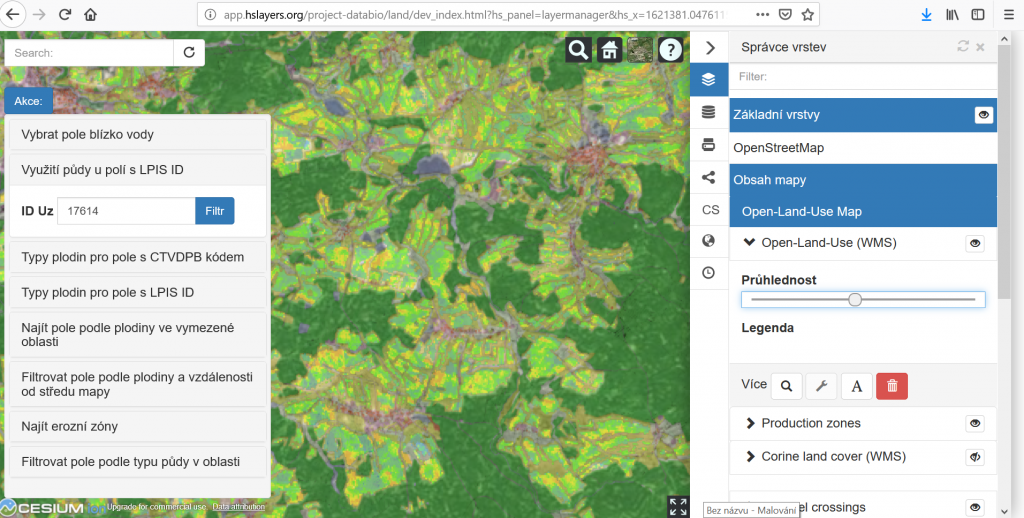Expand Vybrat pole blízko vody action
1024x518 pixels.
138,135
